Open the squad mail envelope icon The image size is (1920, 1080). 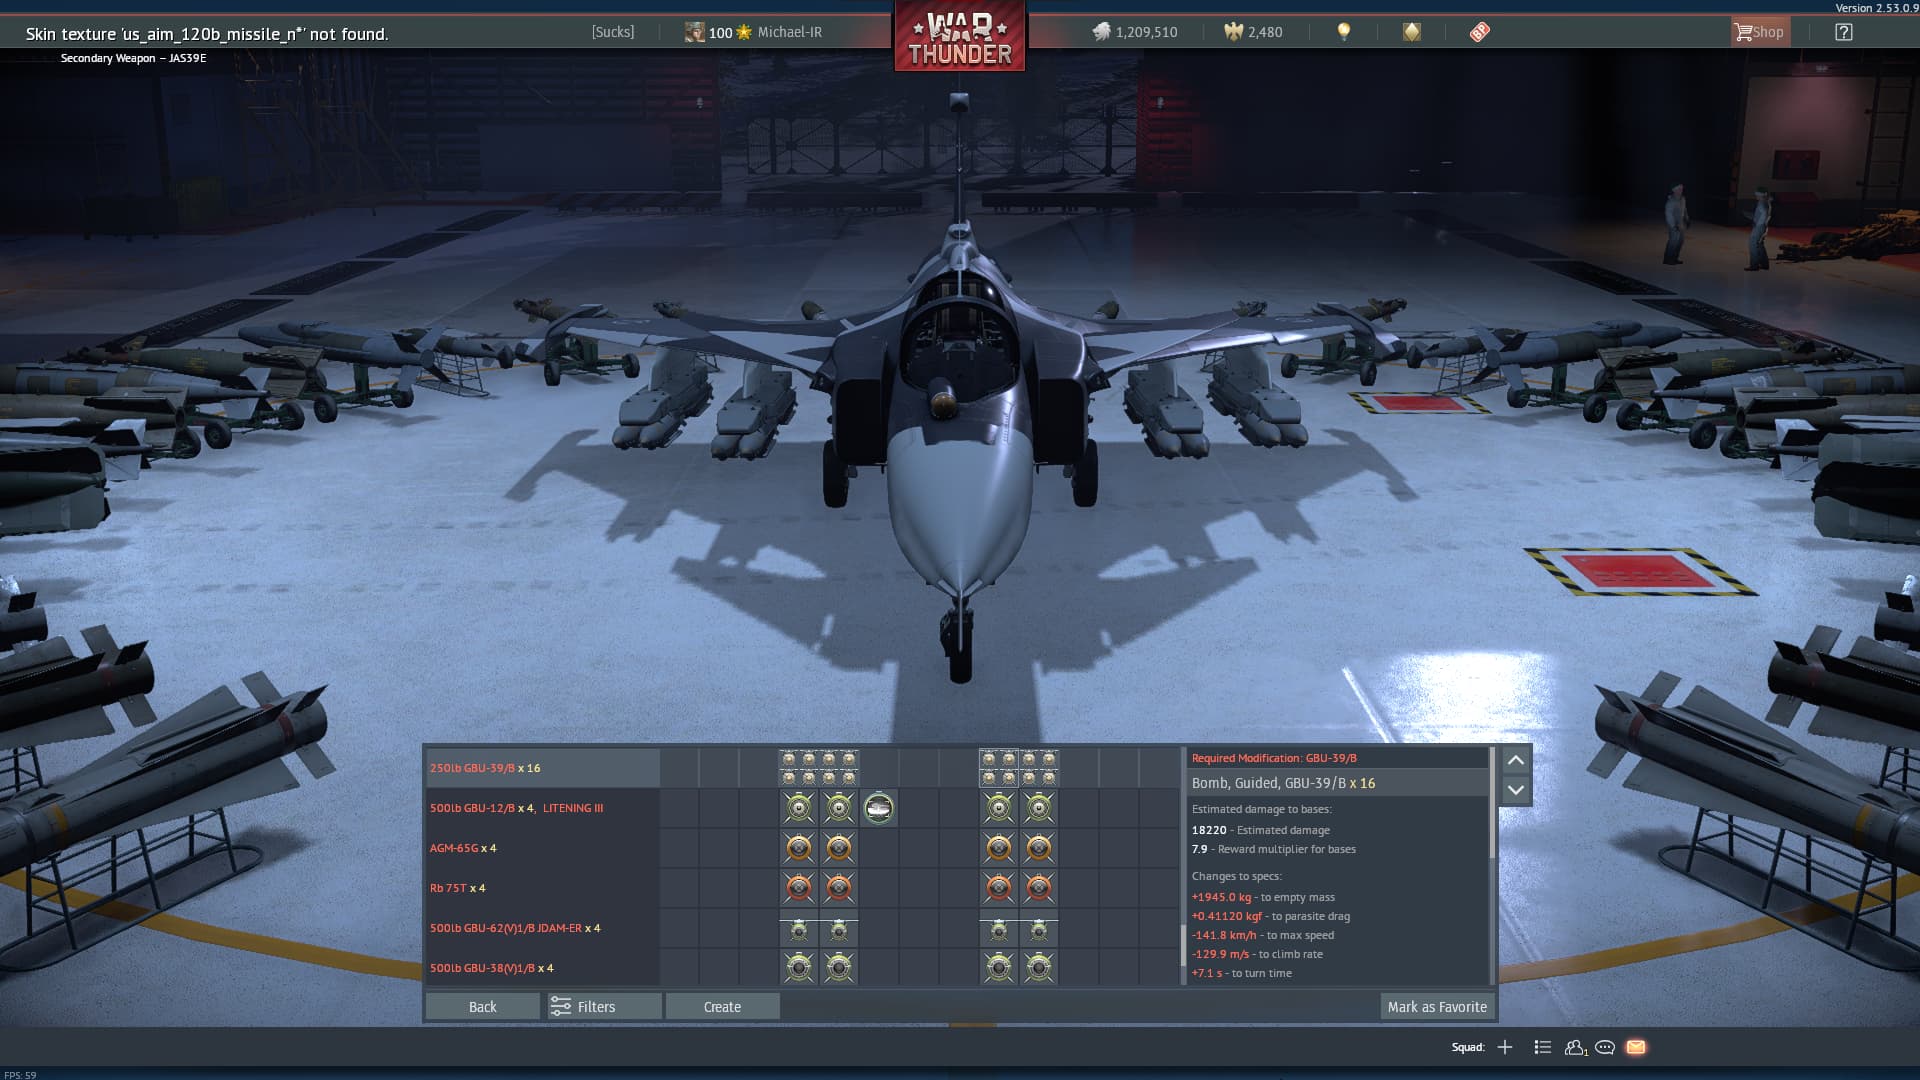[1635, 1047]
